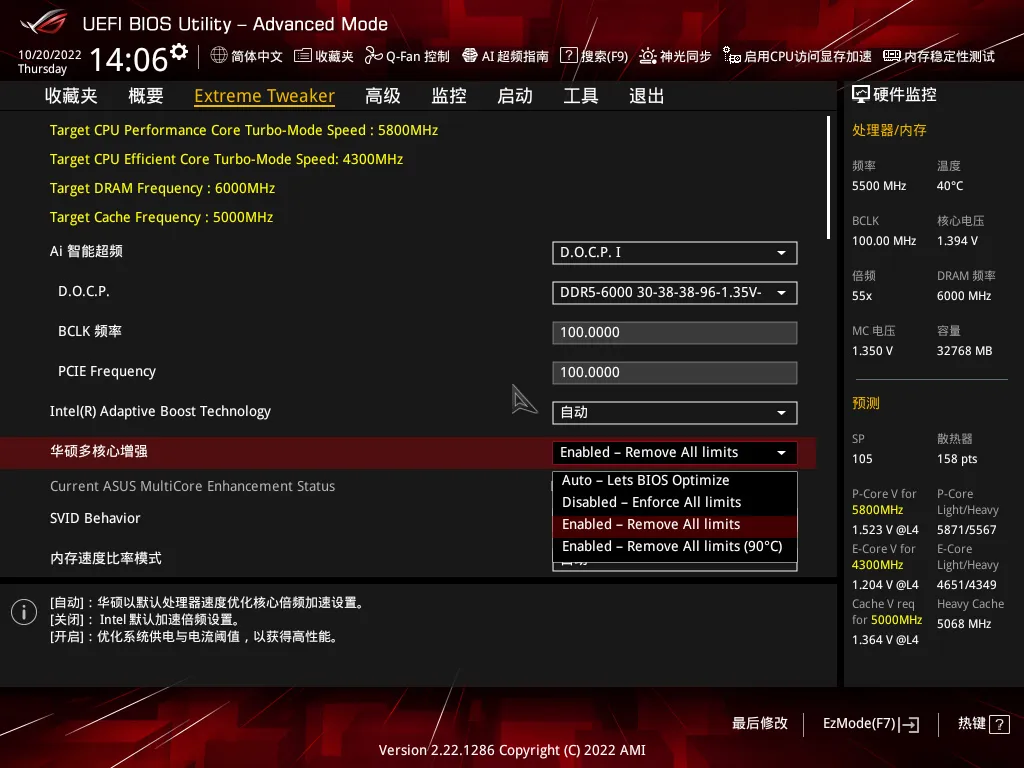Click the settings list scrollbar
This screenshot has height=768, width=1024.
(828, 178)
